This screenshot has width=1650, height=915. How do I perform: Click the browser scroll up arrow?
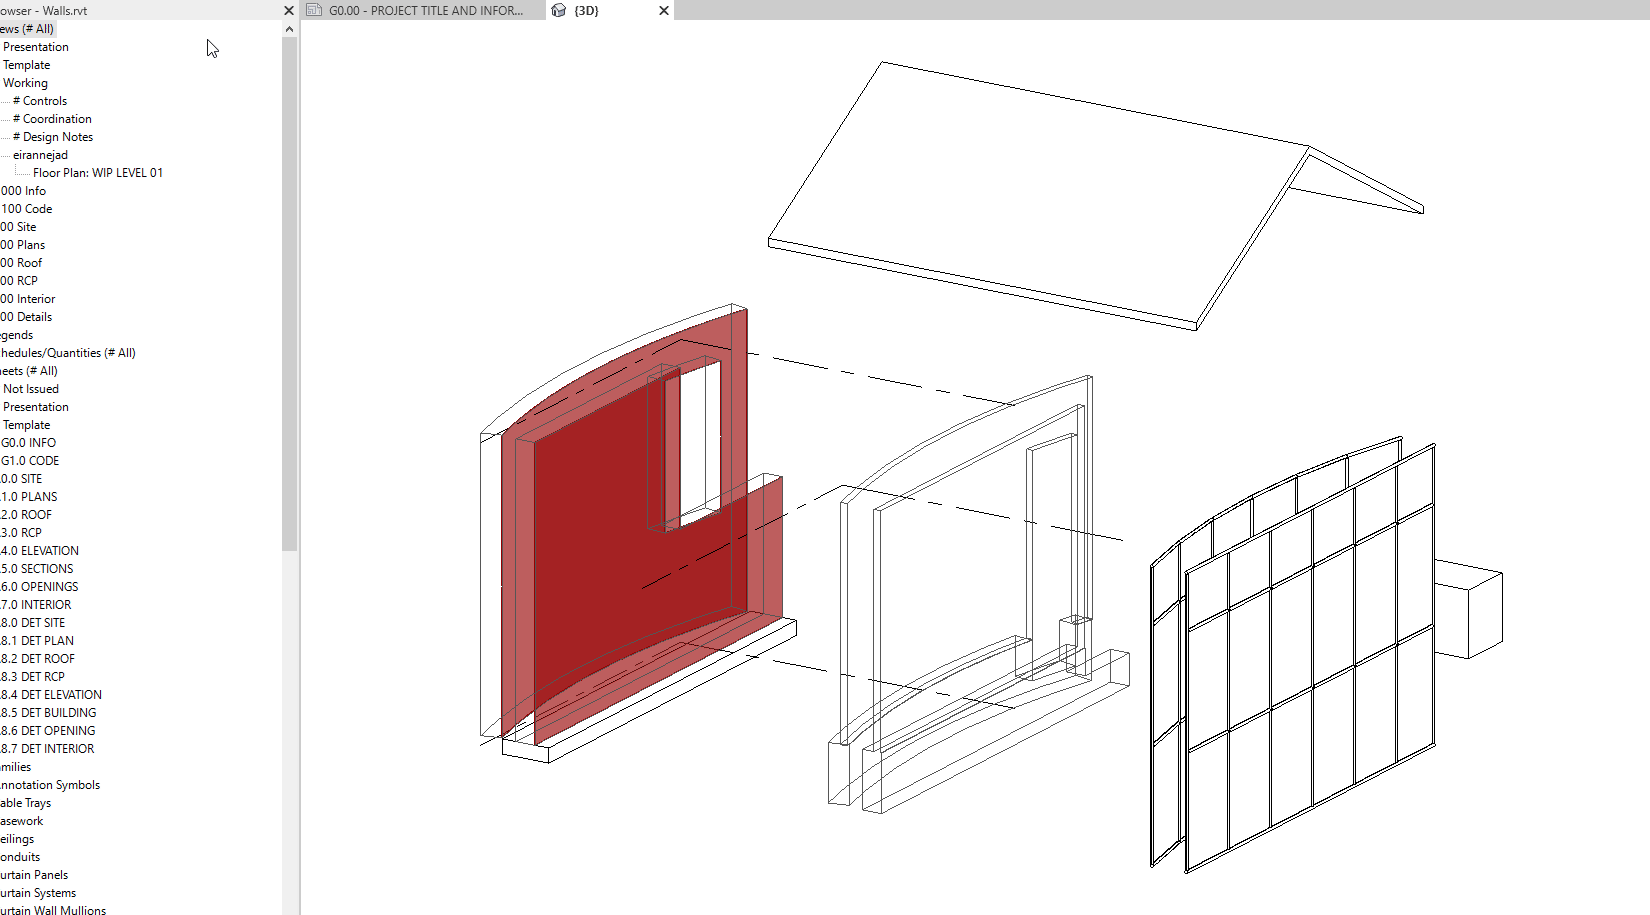pyautogui.click(x=289, y=29)
